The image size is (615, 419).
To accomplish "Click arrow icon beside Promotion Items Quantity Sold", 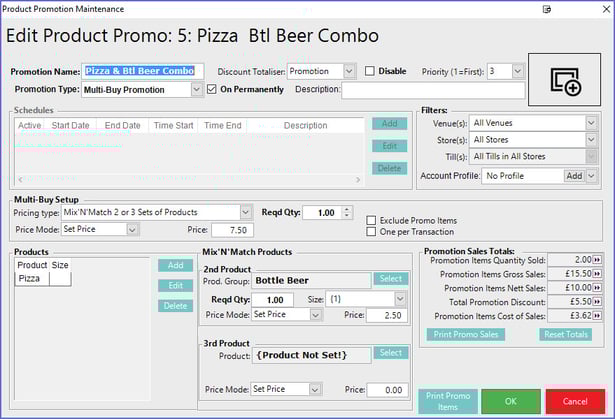I will 597,260.
